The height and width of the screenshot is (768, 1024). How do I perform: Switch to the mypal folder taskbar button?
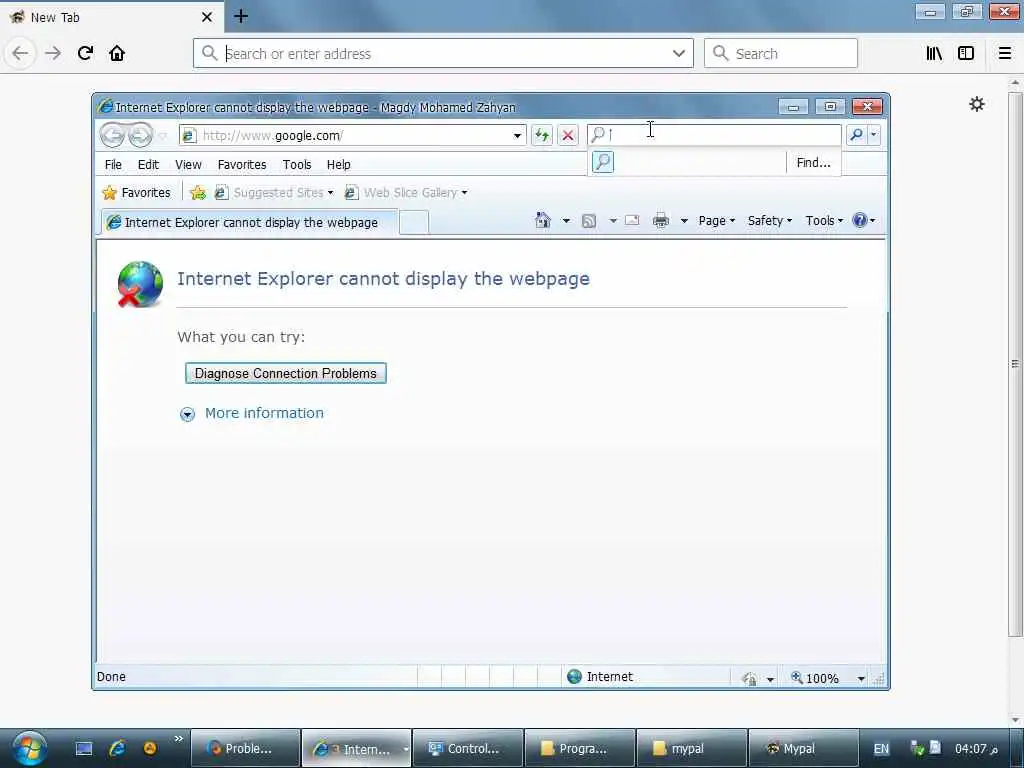pyautogui.click(x=691, y=748)
